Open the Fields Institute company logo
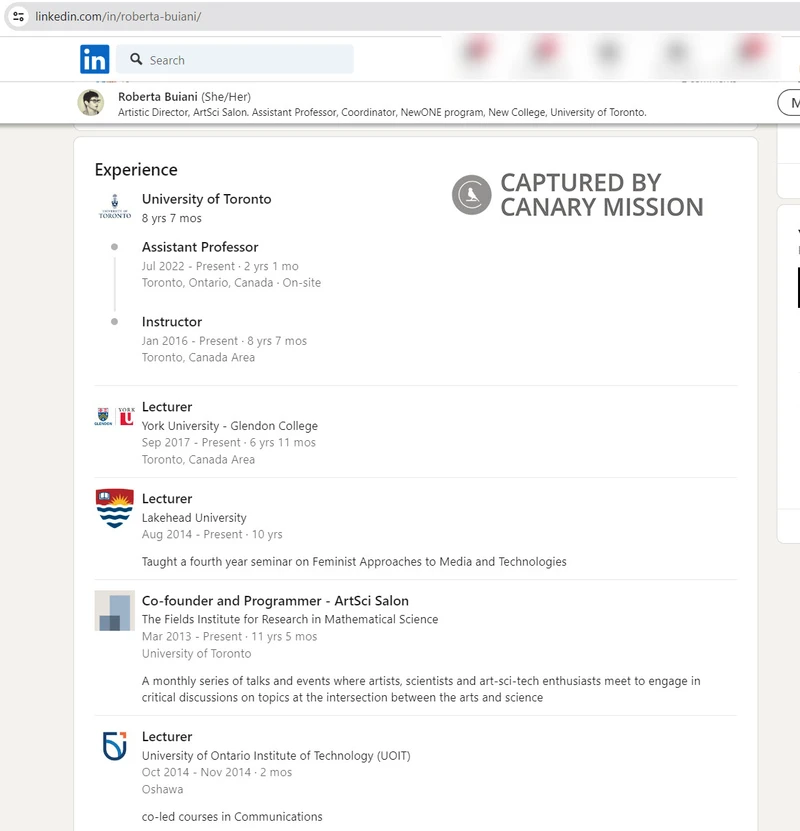This screenshot has width=800, height=831. pyautogui.click(x=114, y=611)
